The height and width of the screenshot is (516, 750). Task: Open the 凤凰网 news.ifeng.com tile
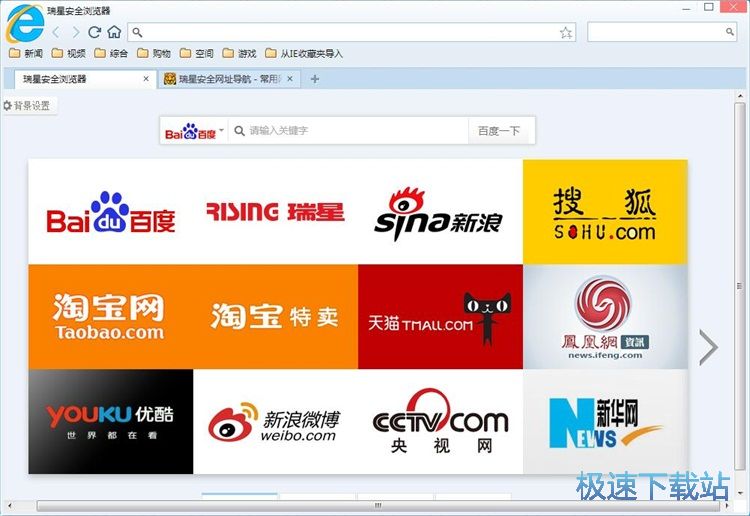point(605,317)
